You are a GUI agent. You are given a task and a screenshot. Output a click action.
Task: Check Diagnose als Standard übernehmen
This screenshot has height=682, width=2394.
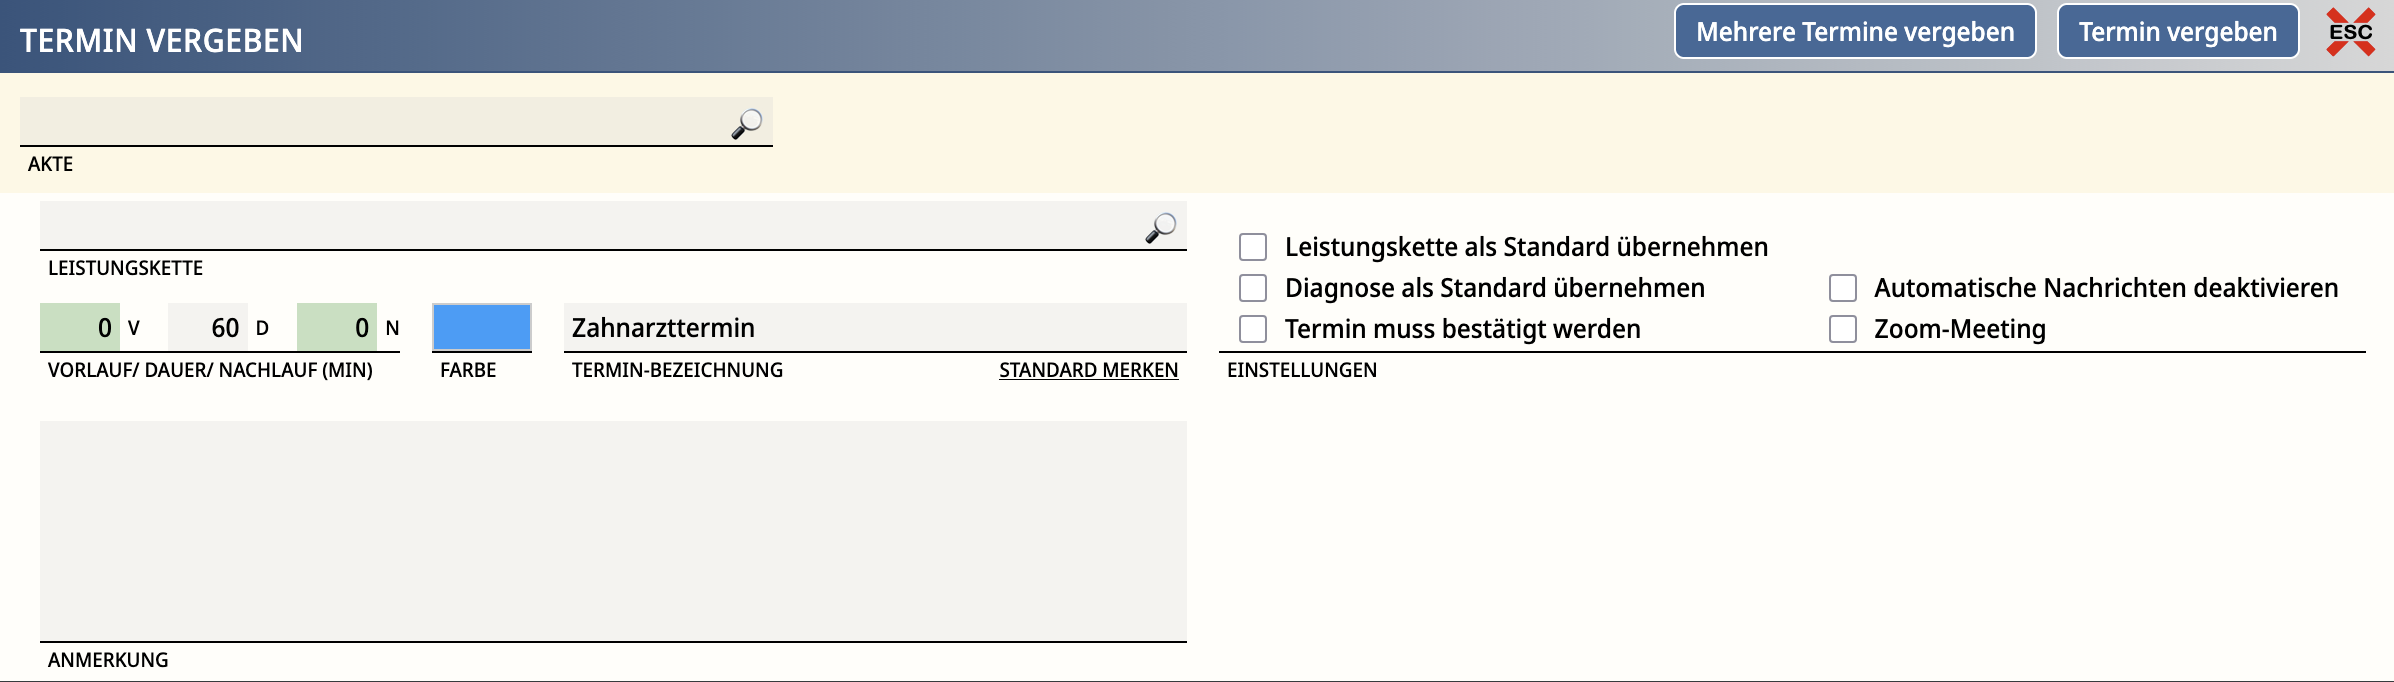click(x=1253, y=288)
